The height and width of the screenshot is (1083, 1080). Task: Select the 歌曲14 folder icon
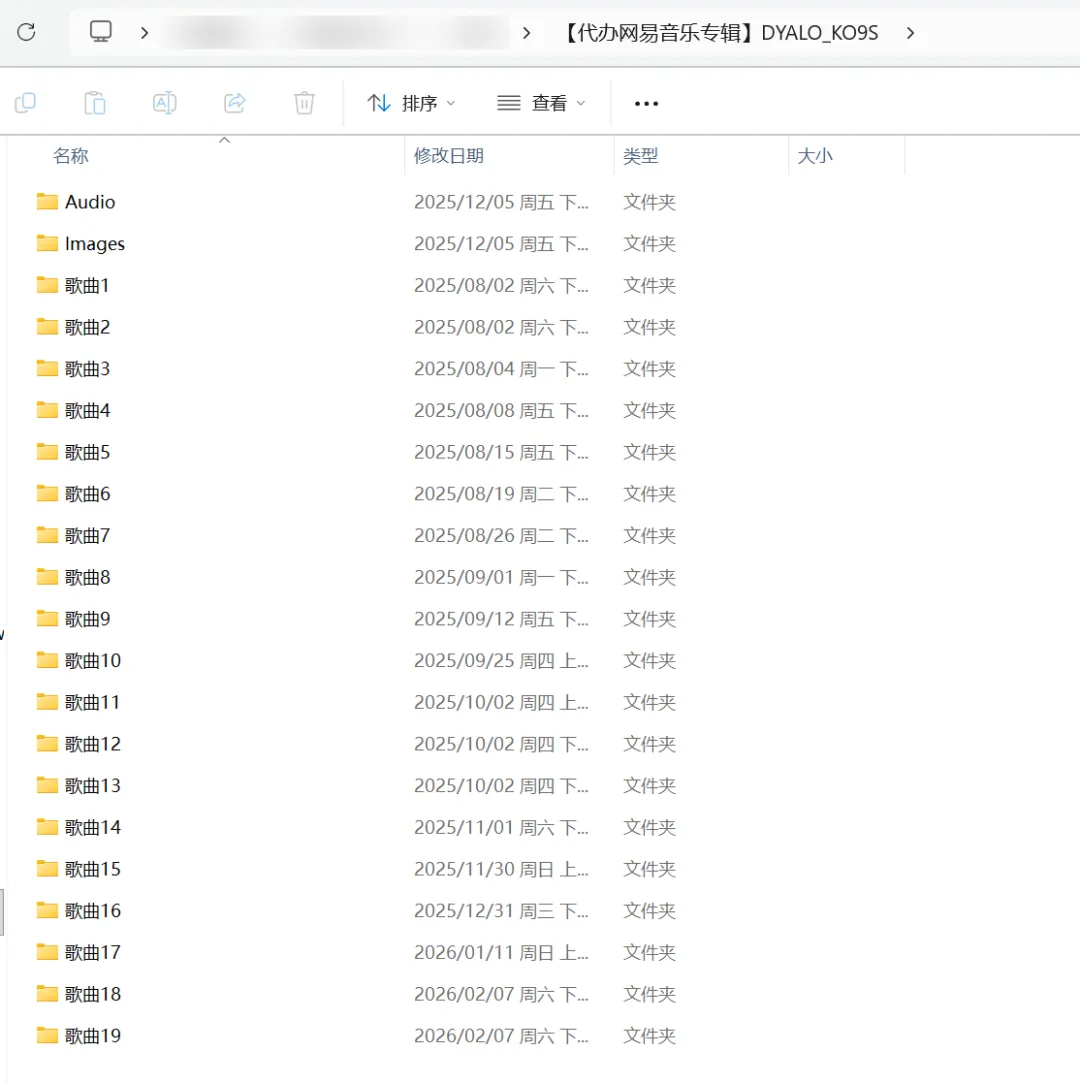coord(47,827)
